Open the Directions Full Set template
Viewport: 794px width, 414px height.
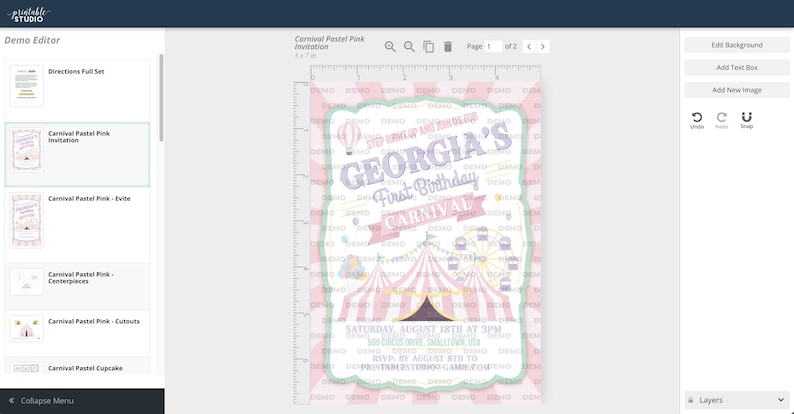77,91
